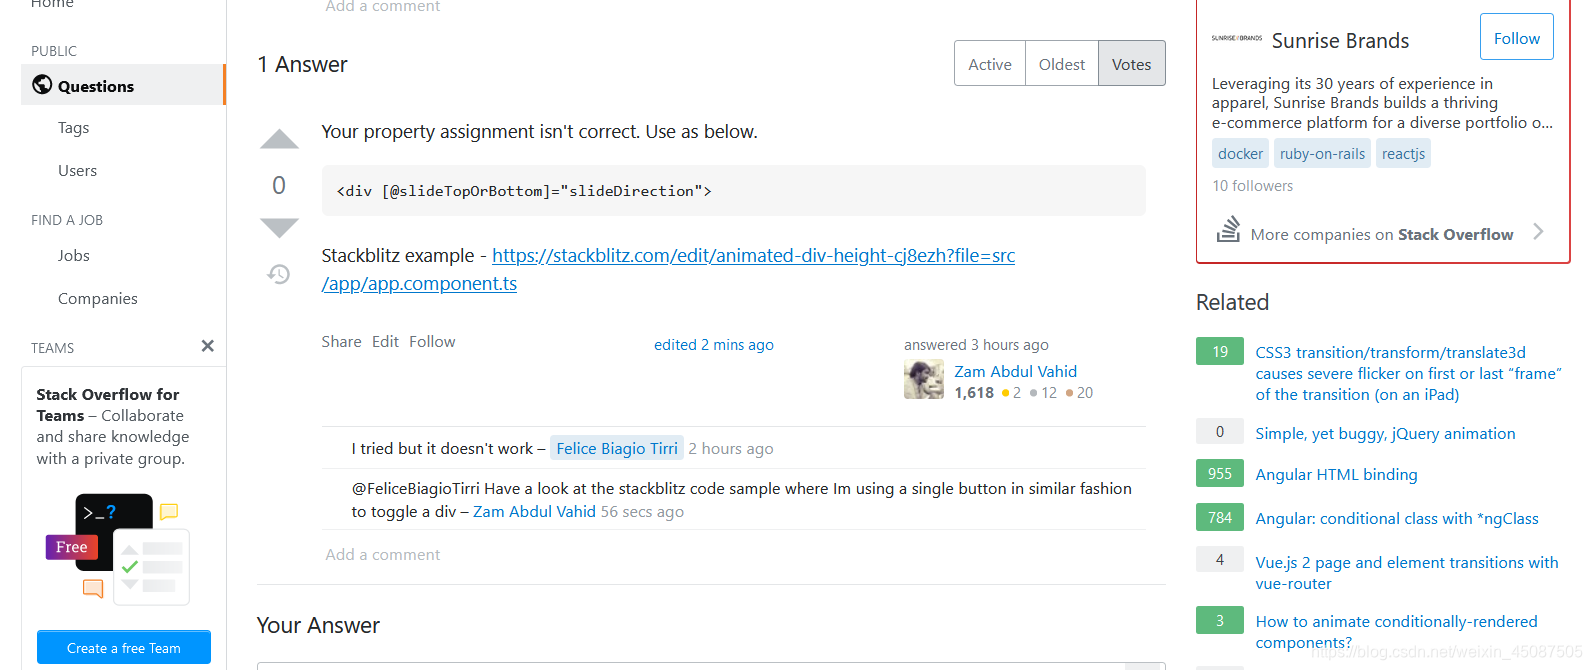Sort answers by Votes tab

(1132, 64)
